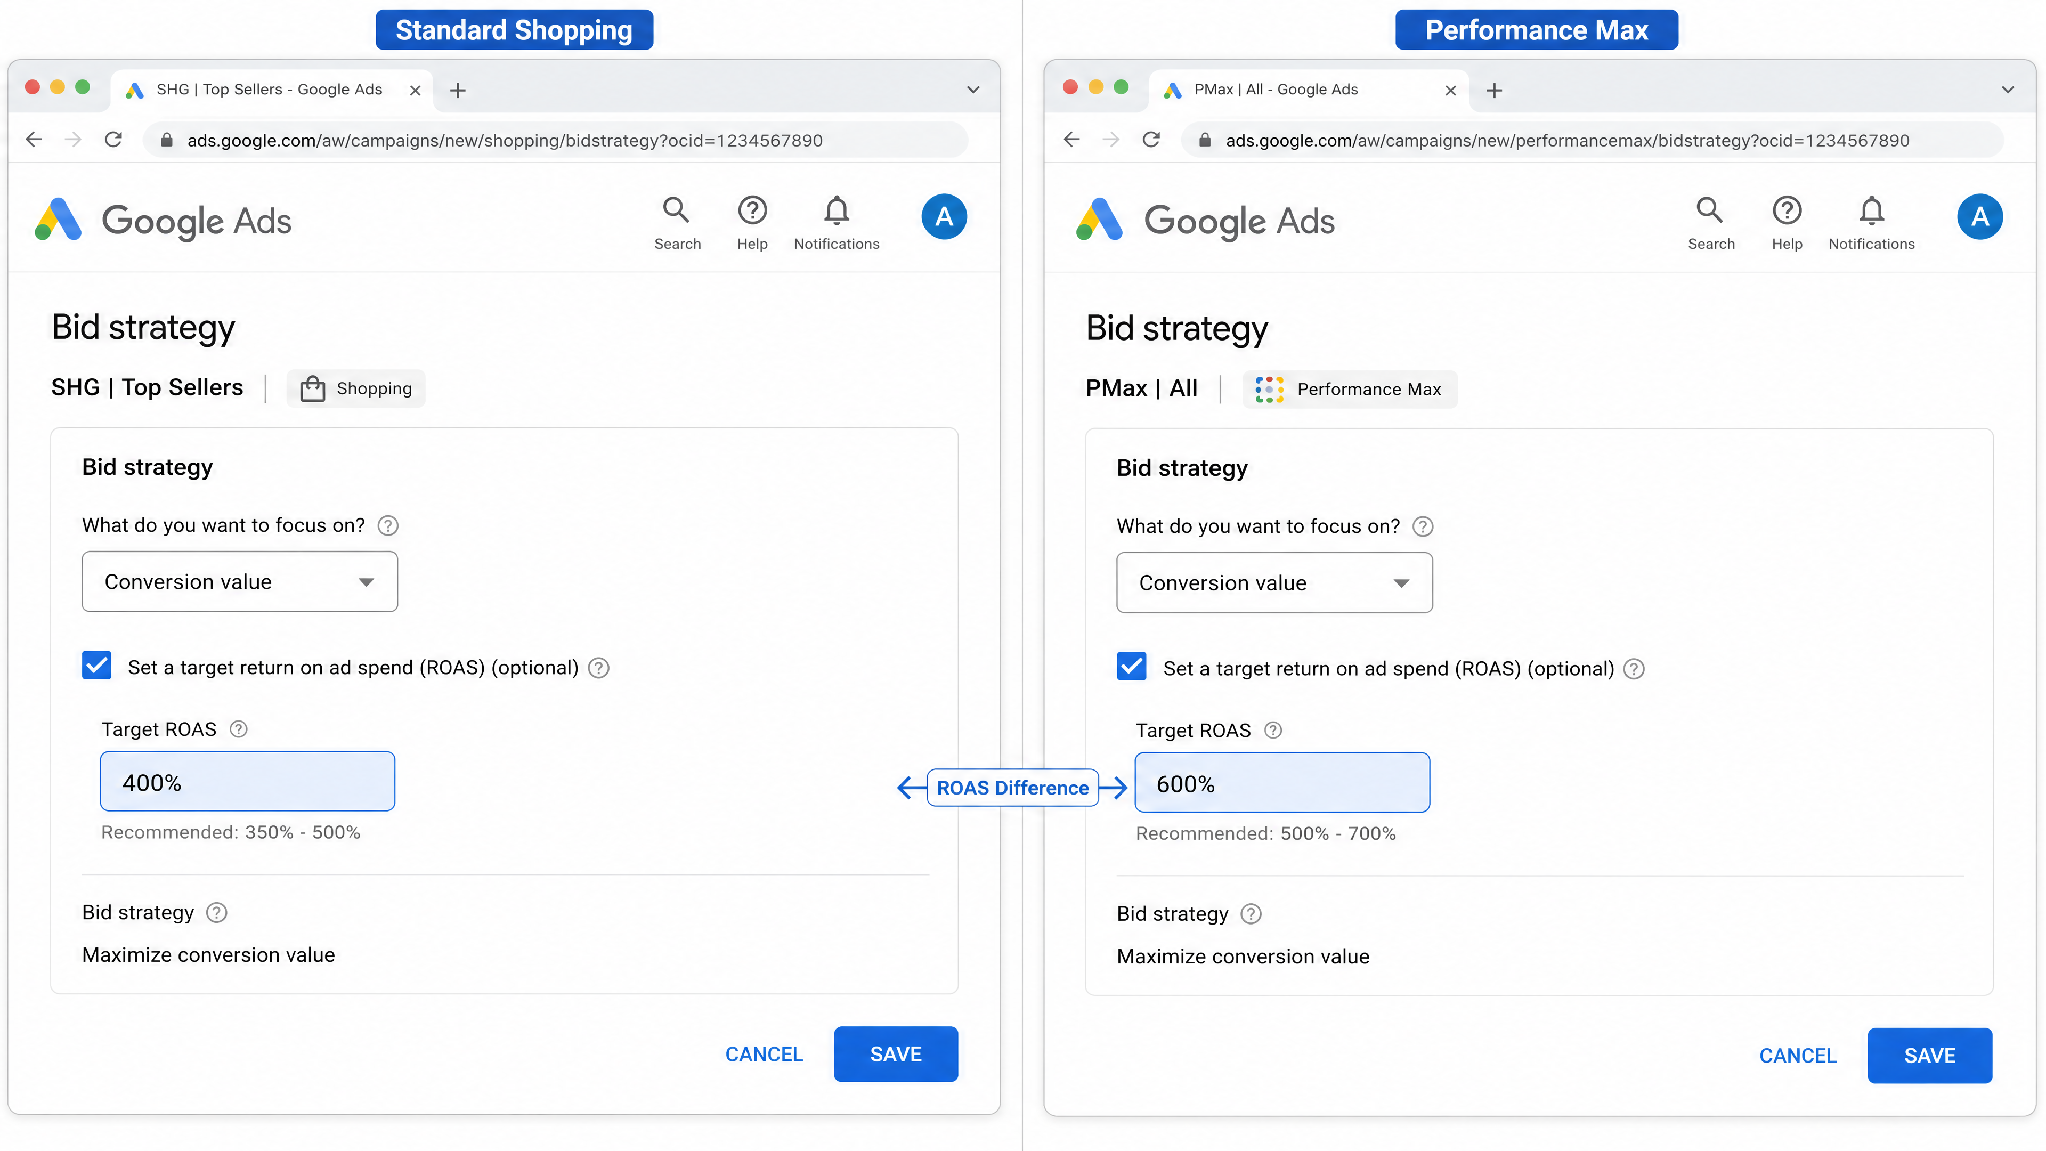The width and height of the screenshot is (2046, 1151).
Task: Cancel bid strategy in Standard Shopping window
Action: pos(764,1055)
